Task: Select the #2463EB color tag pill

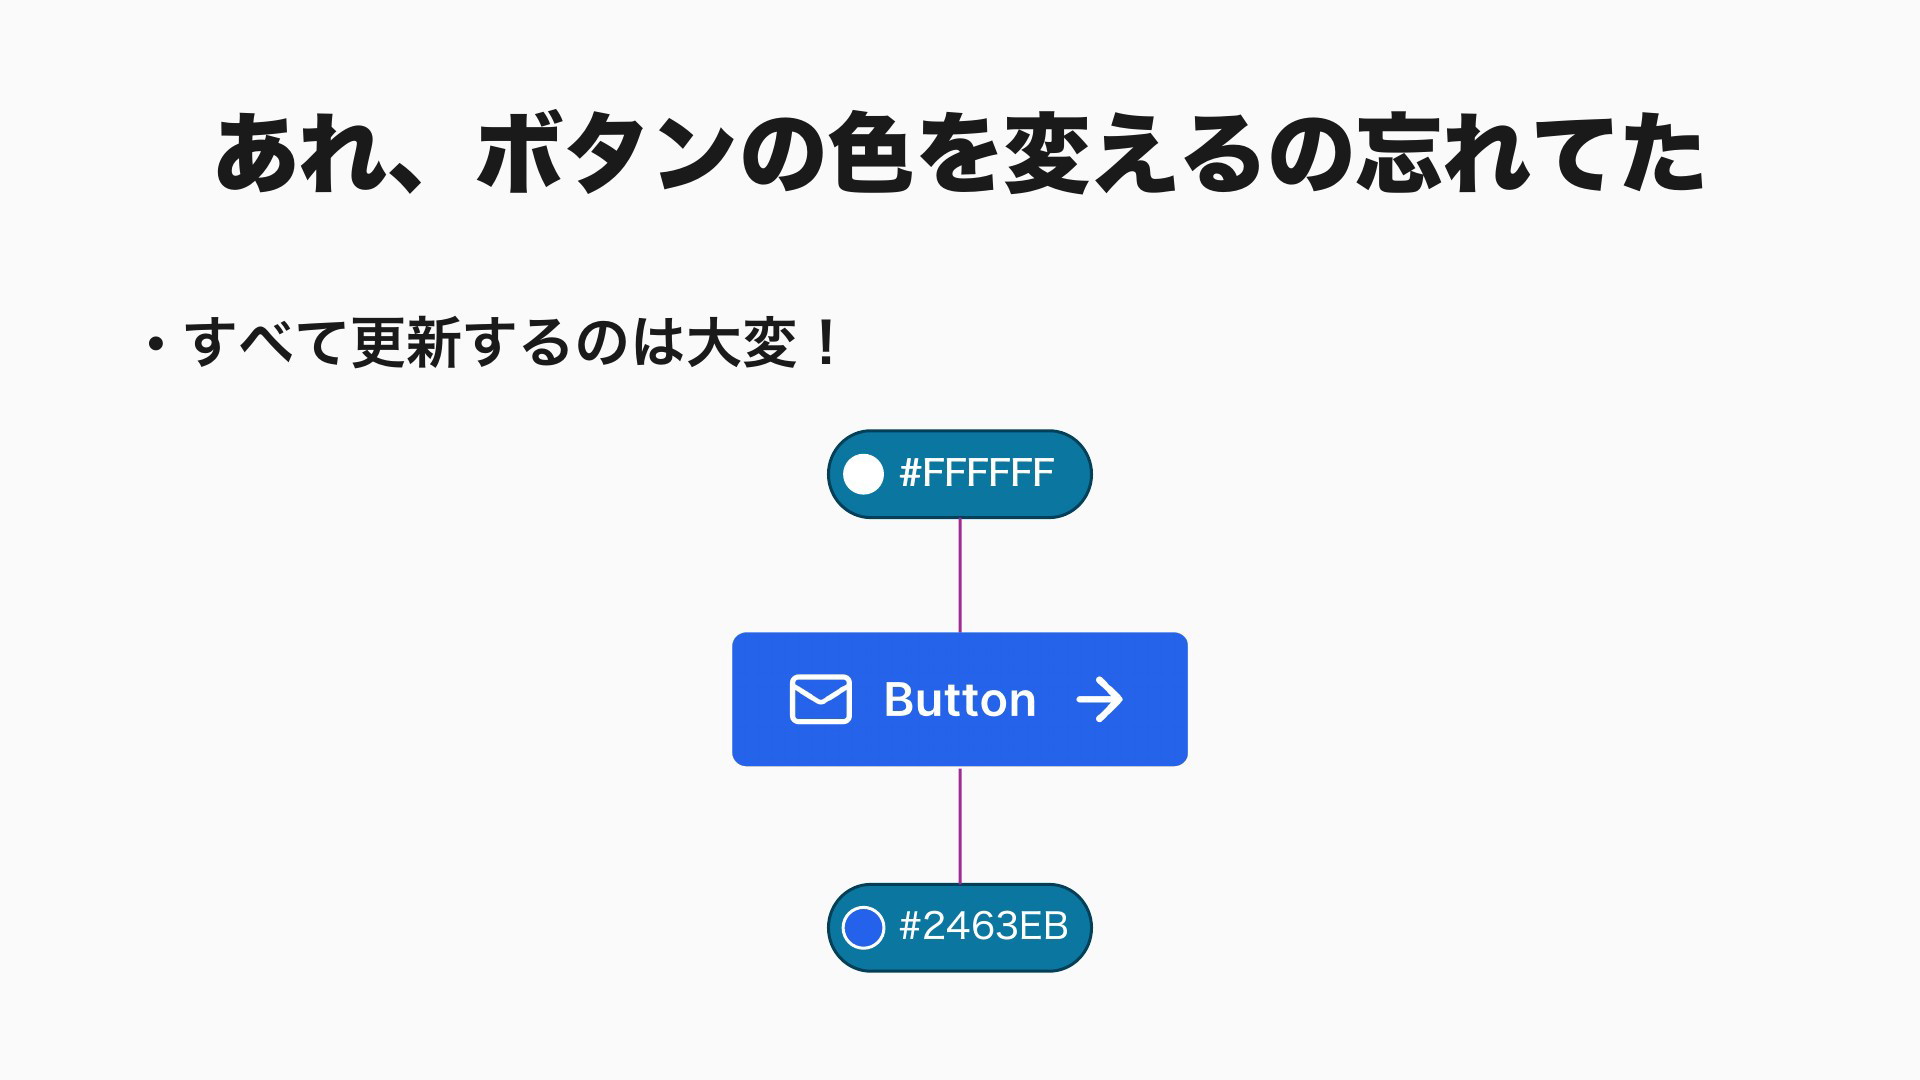Action: (x=960, y=927)
